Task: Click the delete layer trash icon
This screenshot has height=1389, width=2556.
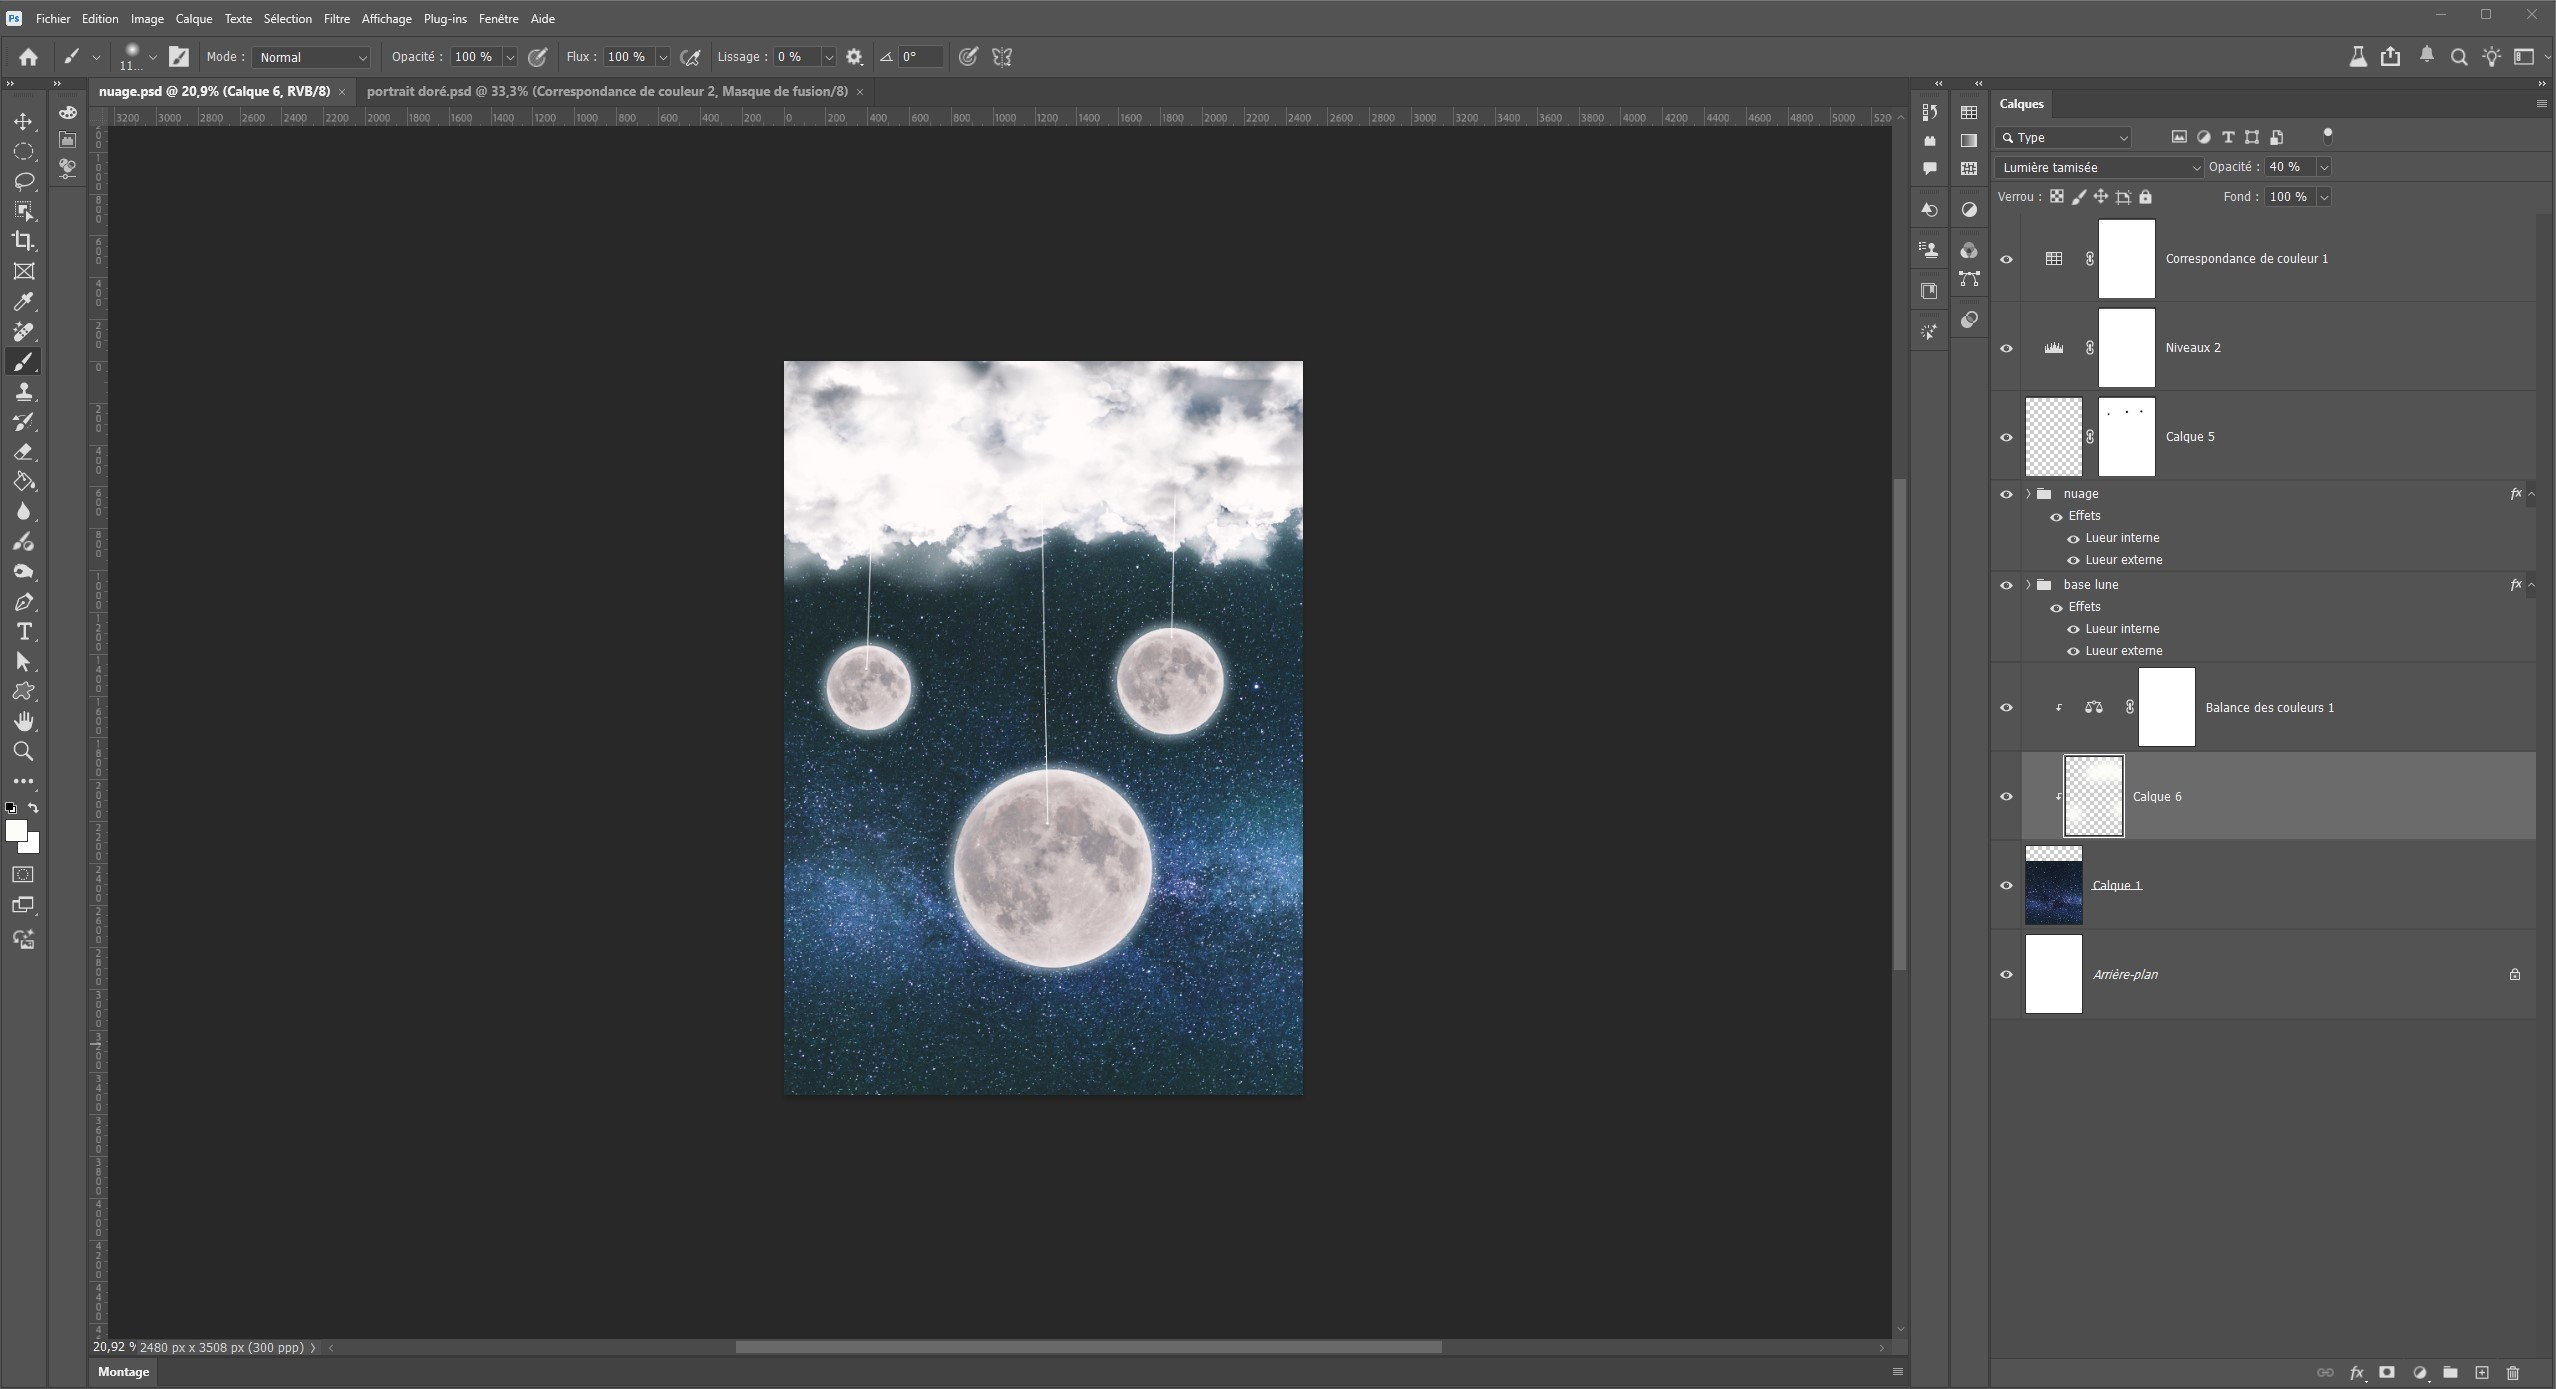Action: [x=2513, y=1373]
